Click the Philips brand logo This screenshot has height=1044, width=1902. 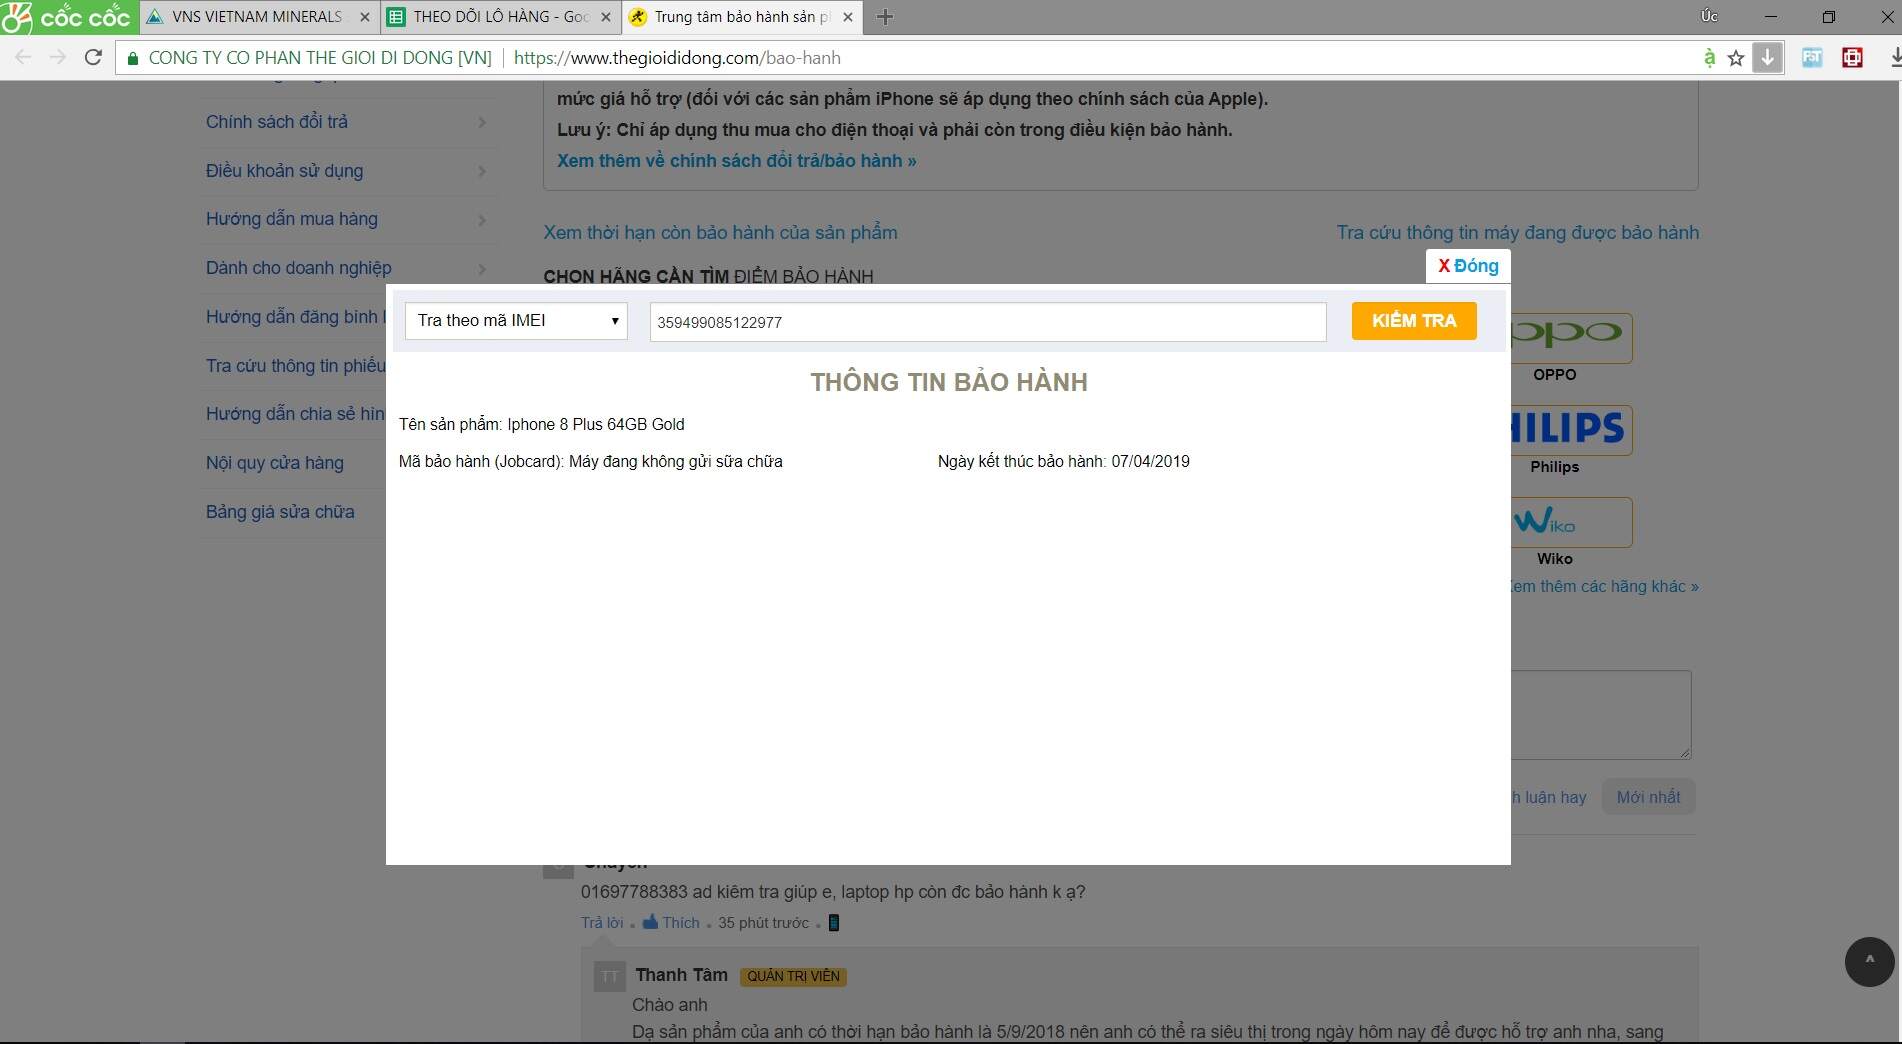[1570, 430]
